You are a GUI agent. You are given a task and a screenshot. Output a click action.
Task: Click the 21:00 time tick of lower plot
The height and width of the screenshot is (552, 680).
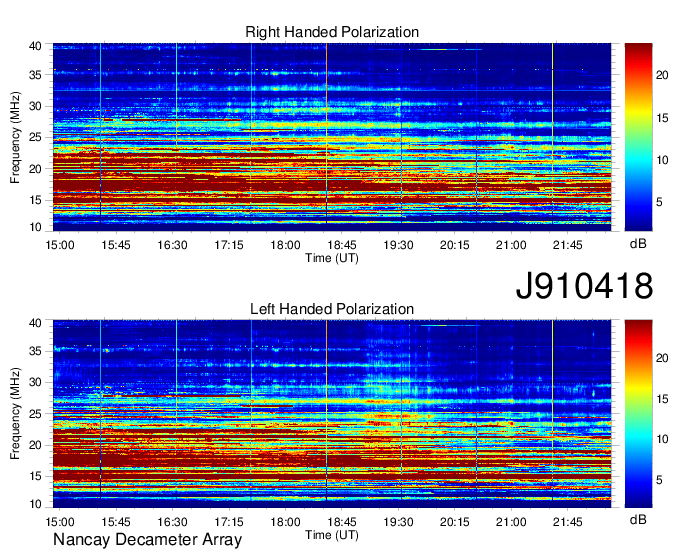click(x=511, y=522)
